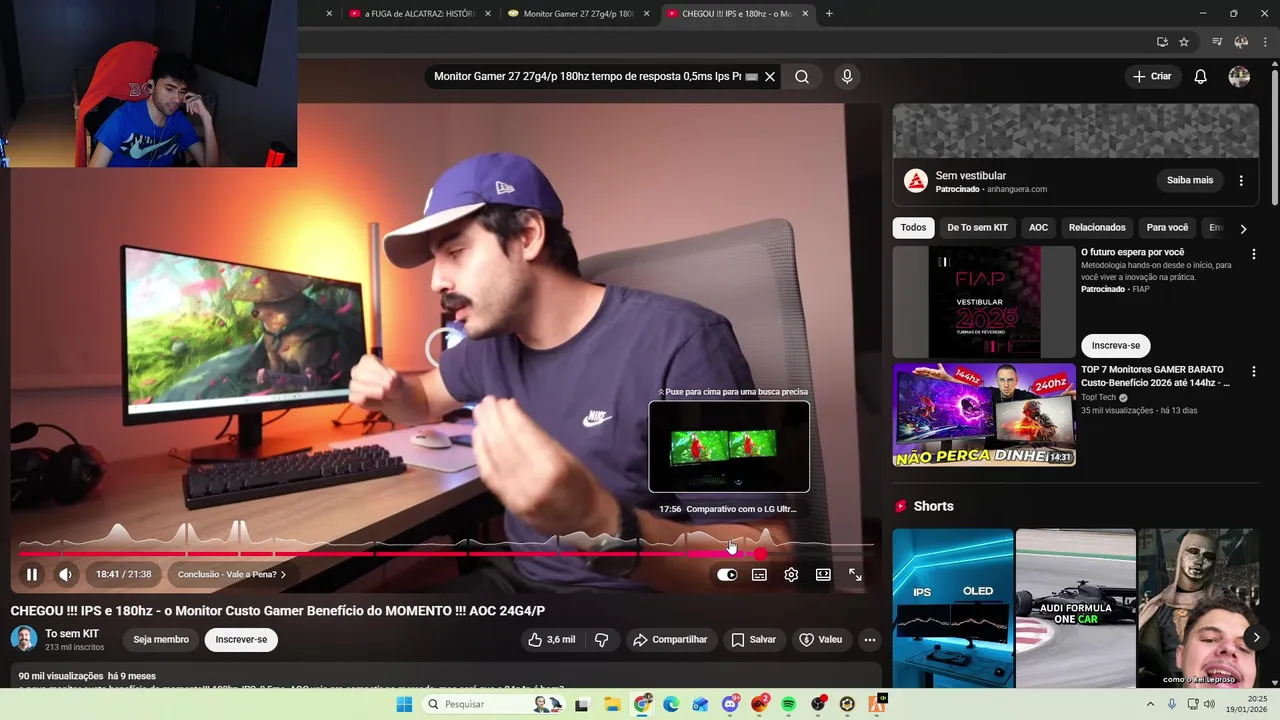Select the Relacionados filter chip

pos(1097,228)
